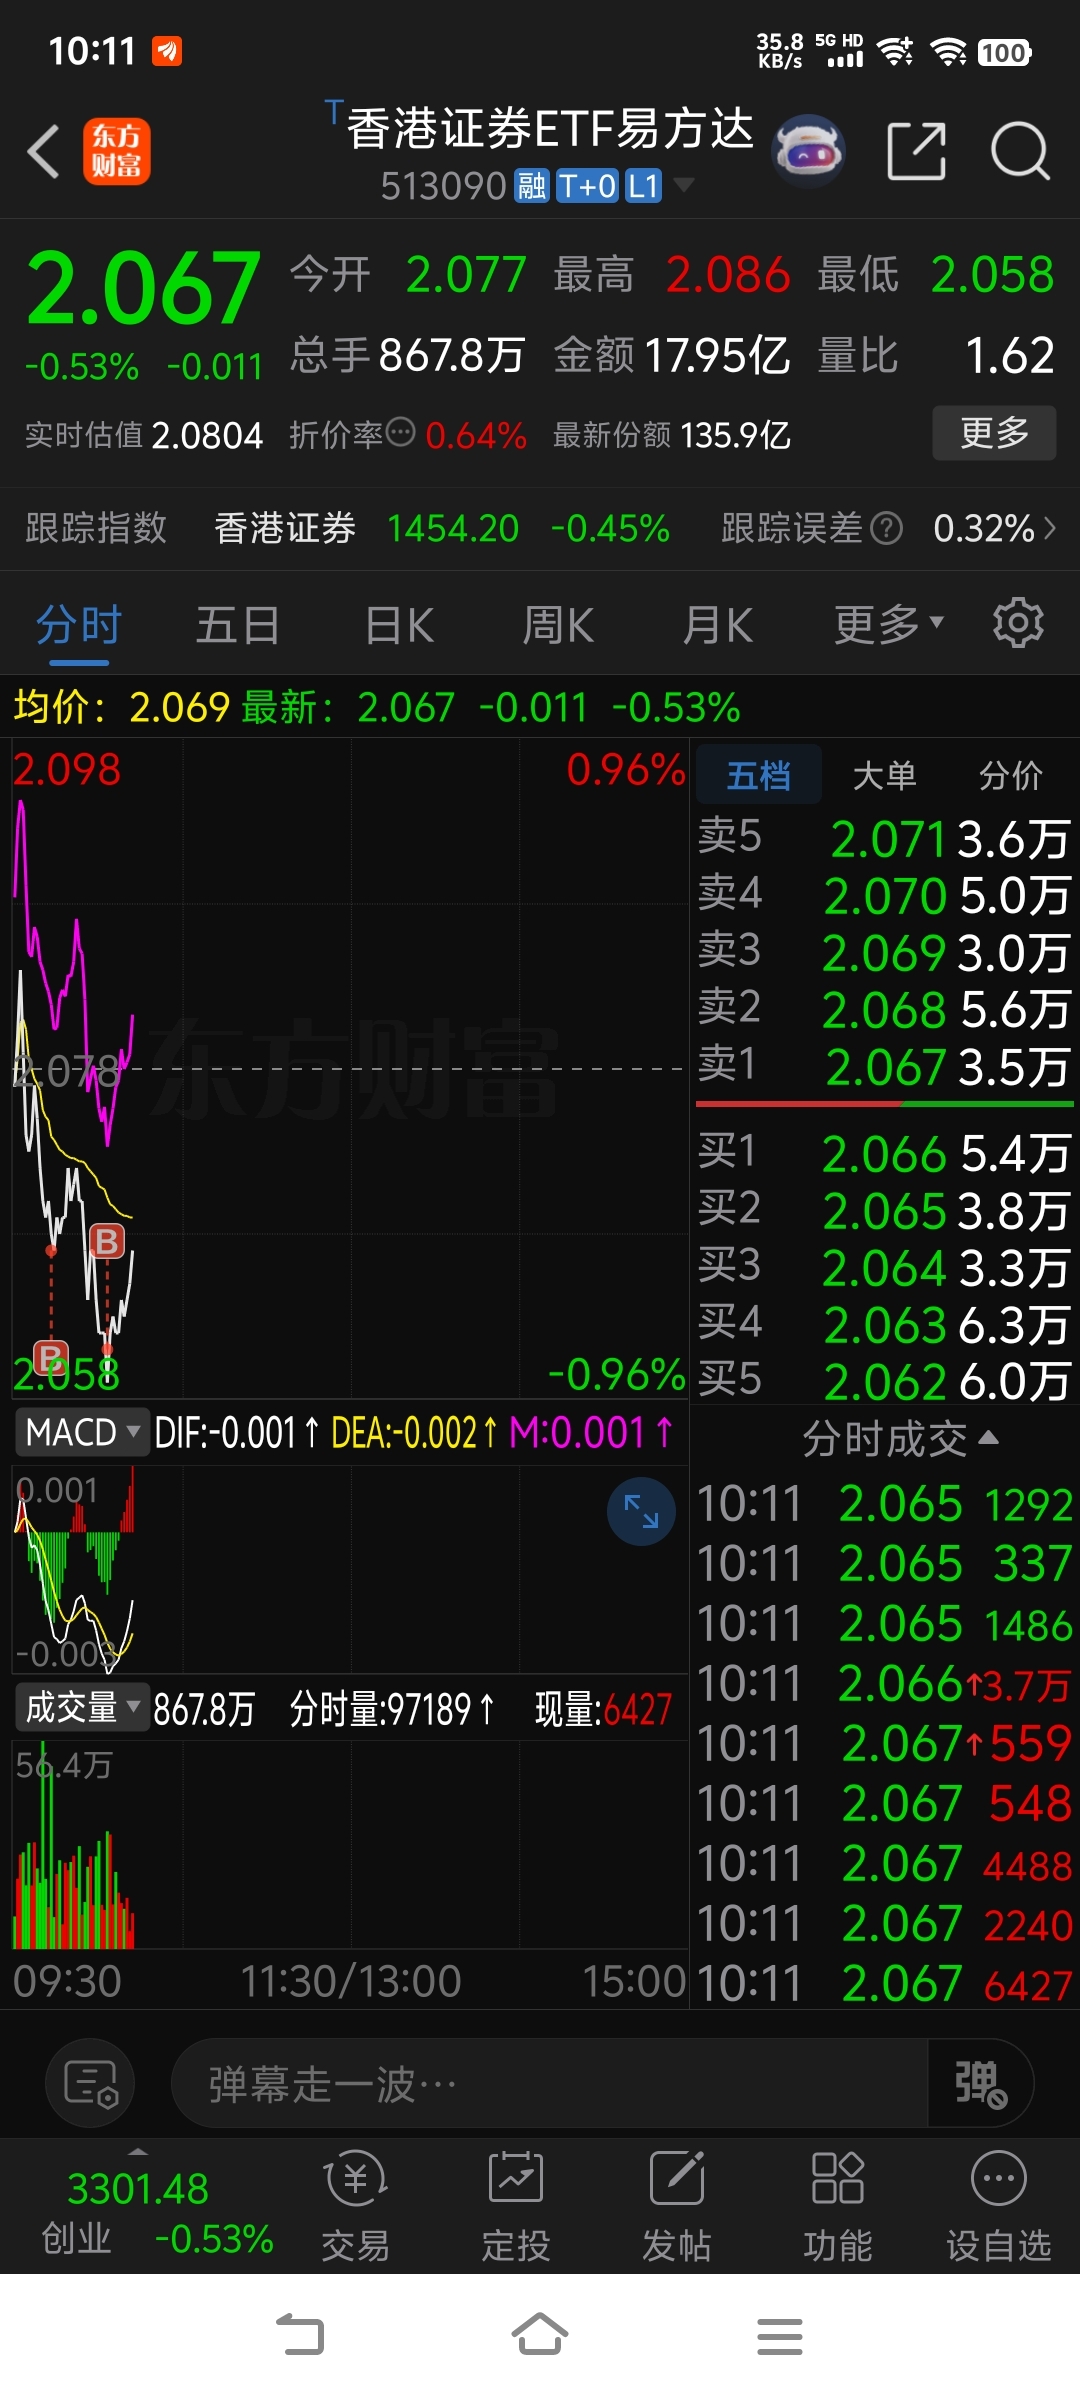
Task: Expand MACD chart to fullscreen
Action: [641, 1510]
